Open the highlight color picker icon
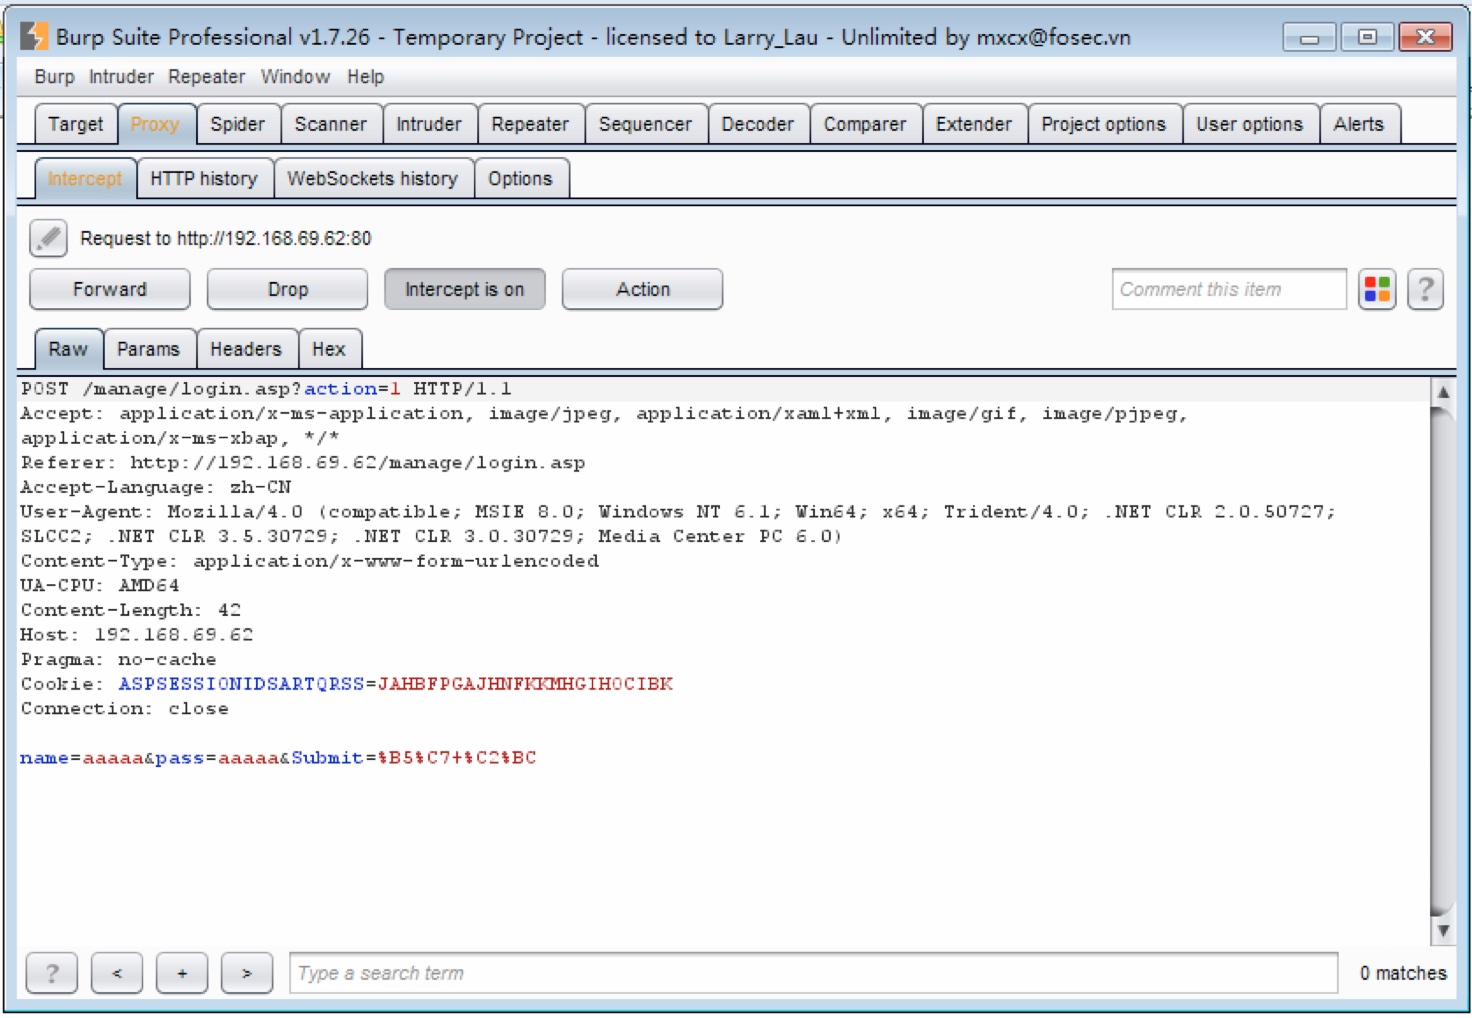Screen dimensions: 1472x1018 click(x=1377, y=289)
